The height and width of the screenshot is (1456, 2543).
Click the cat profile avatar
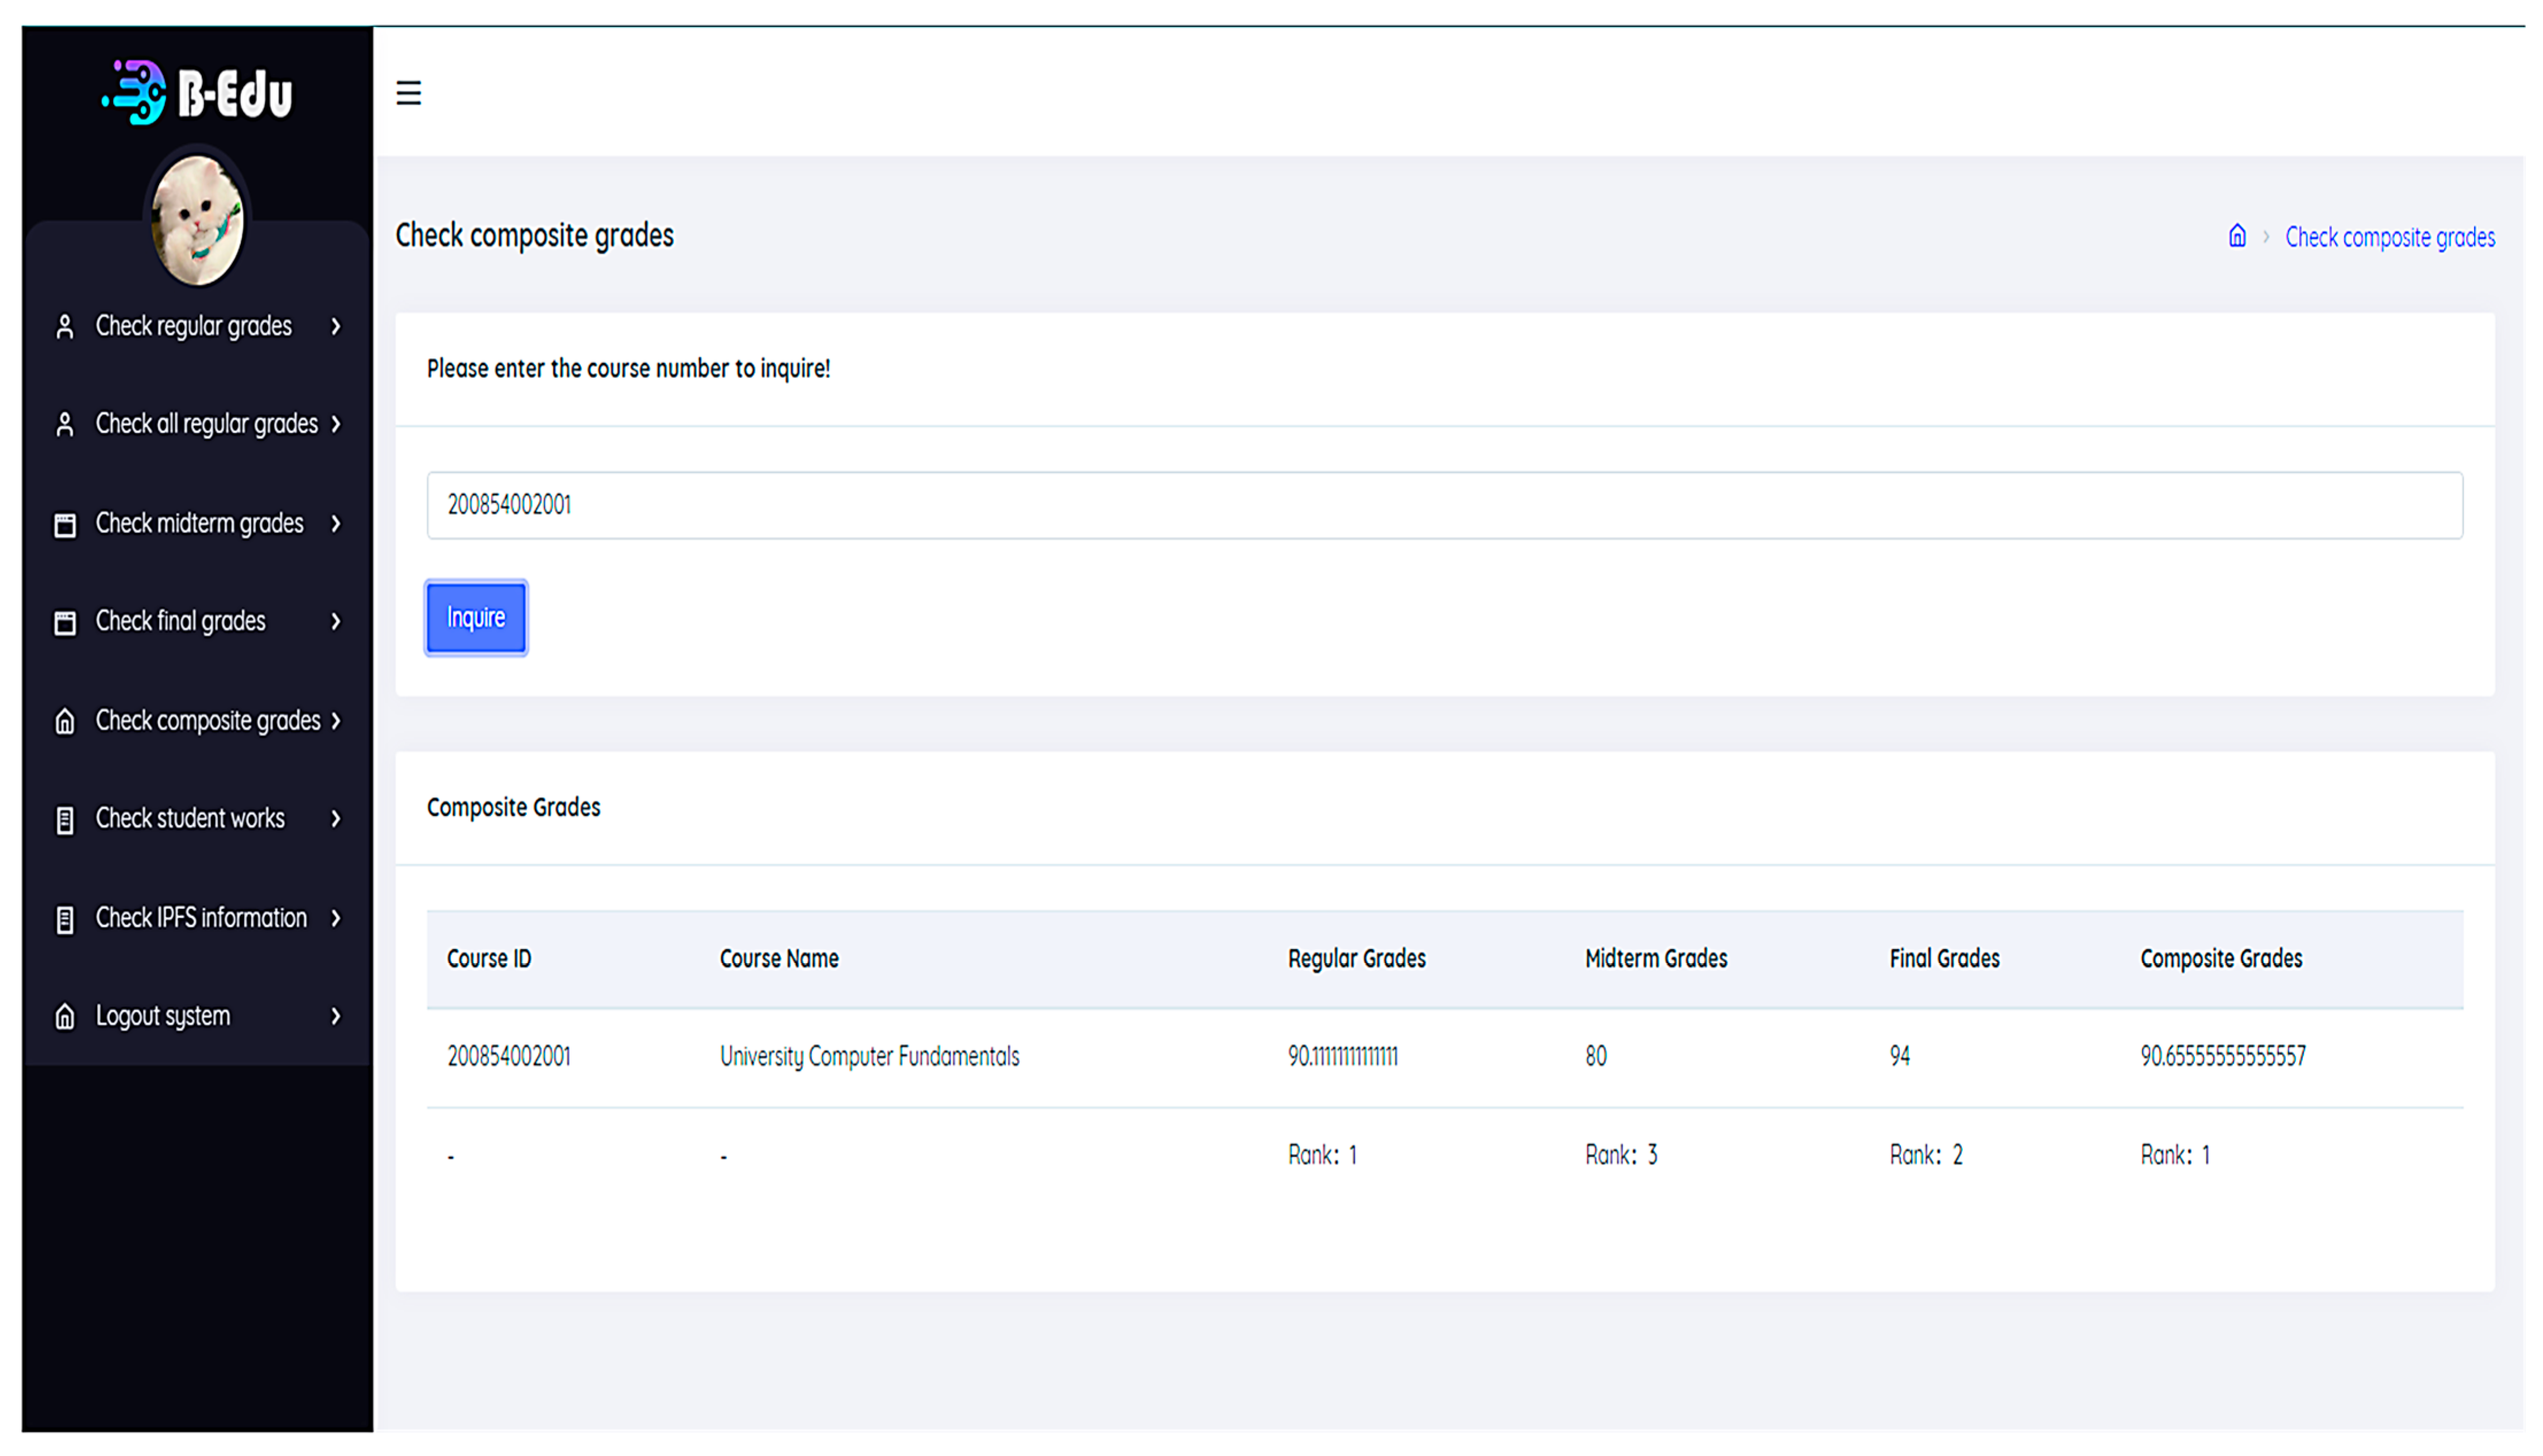pyautogui.click(x=197, y=220)
